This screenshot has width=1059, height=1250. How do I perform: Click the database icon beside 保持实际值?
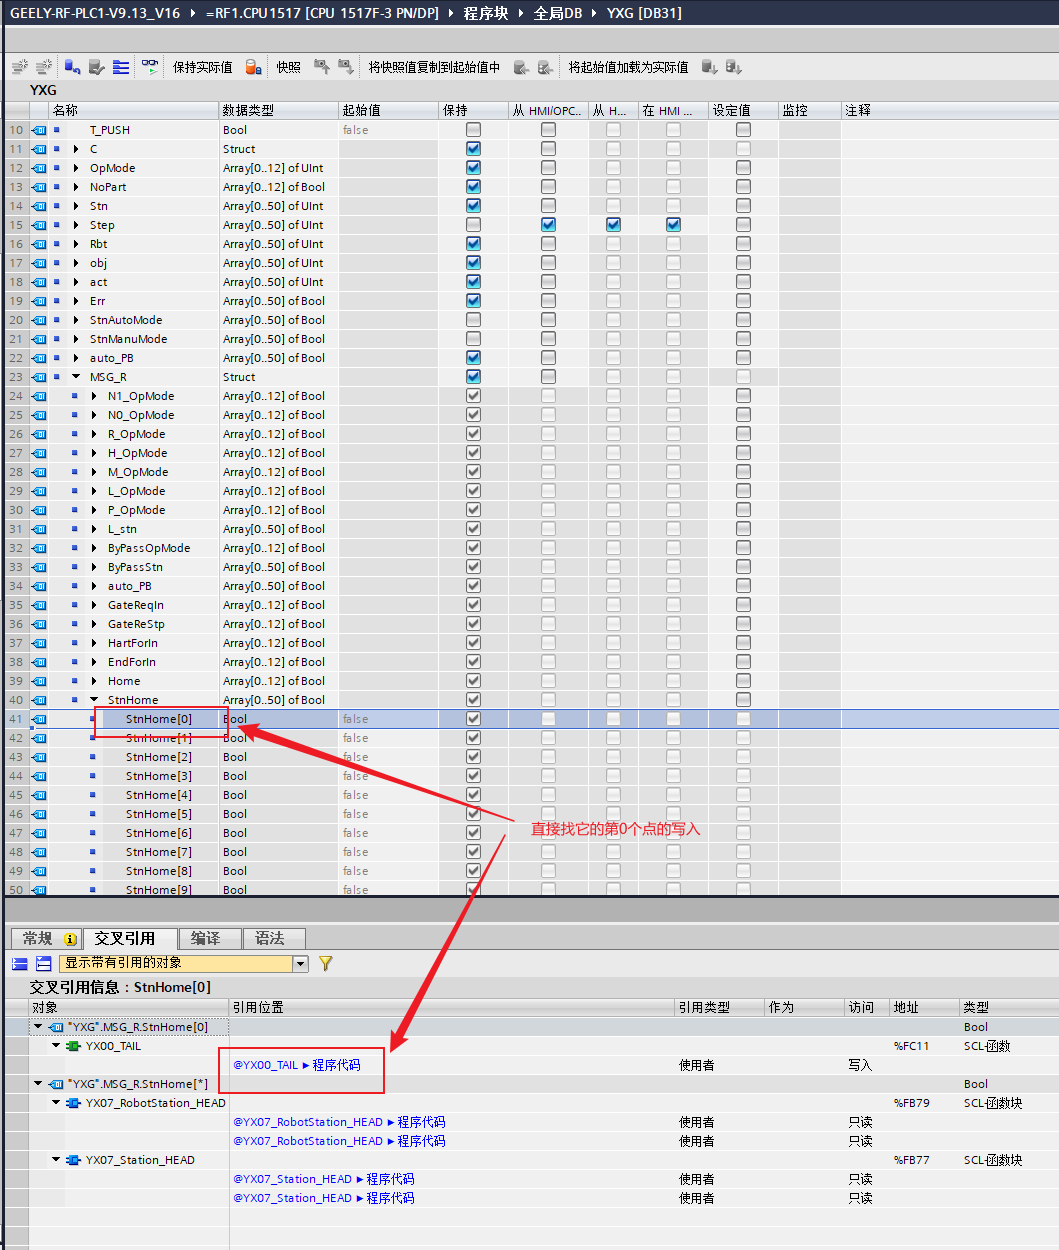(254, 67)
